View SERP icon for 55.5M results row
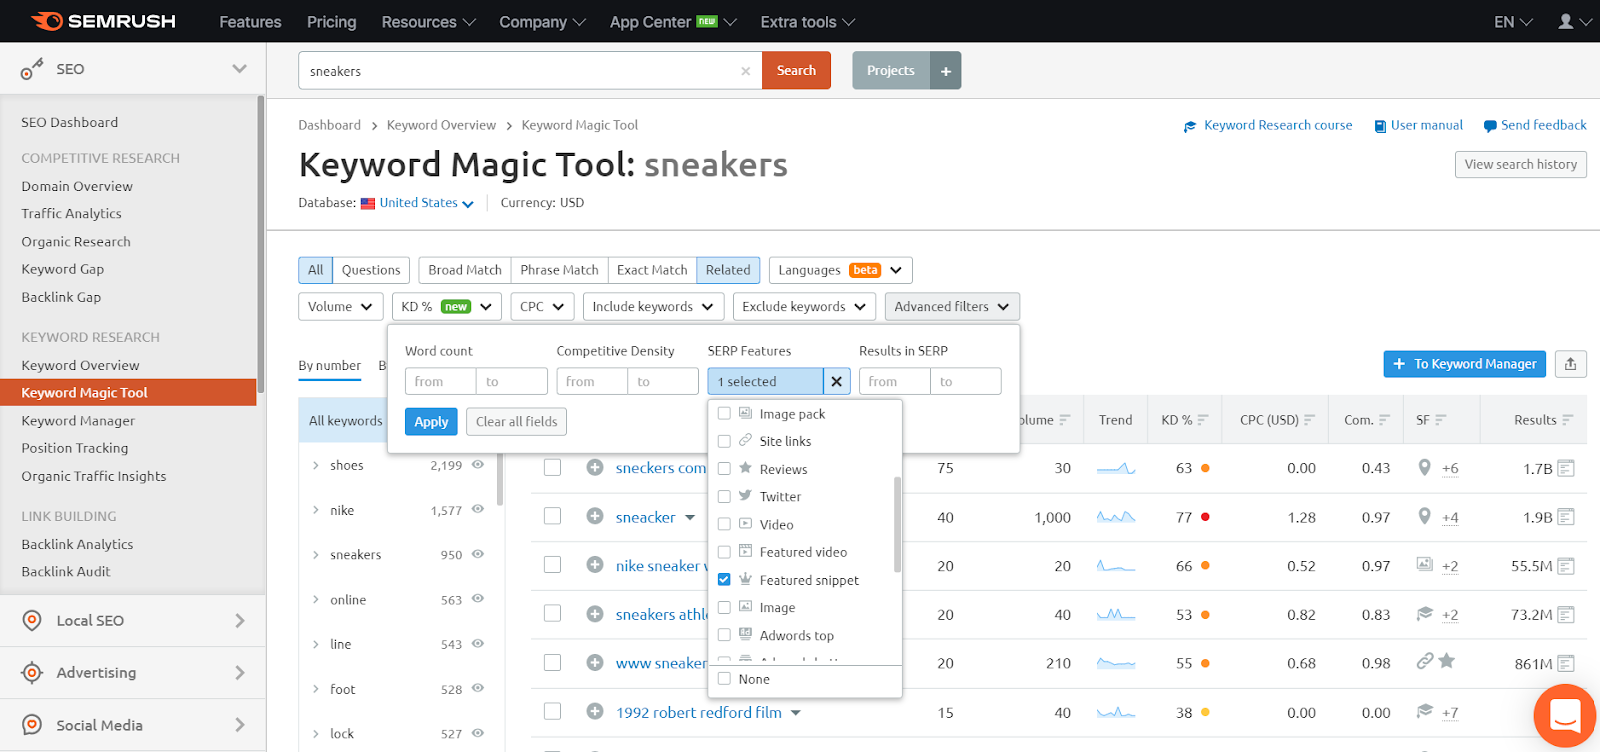Image resolution: width=1600 pixels, height=752 pixels. [x=1566, y=566]
